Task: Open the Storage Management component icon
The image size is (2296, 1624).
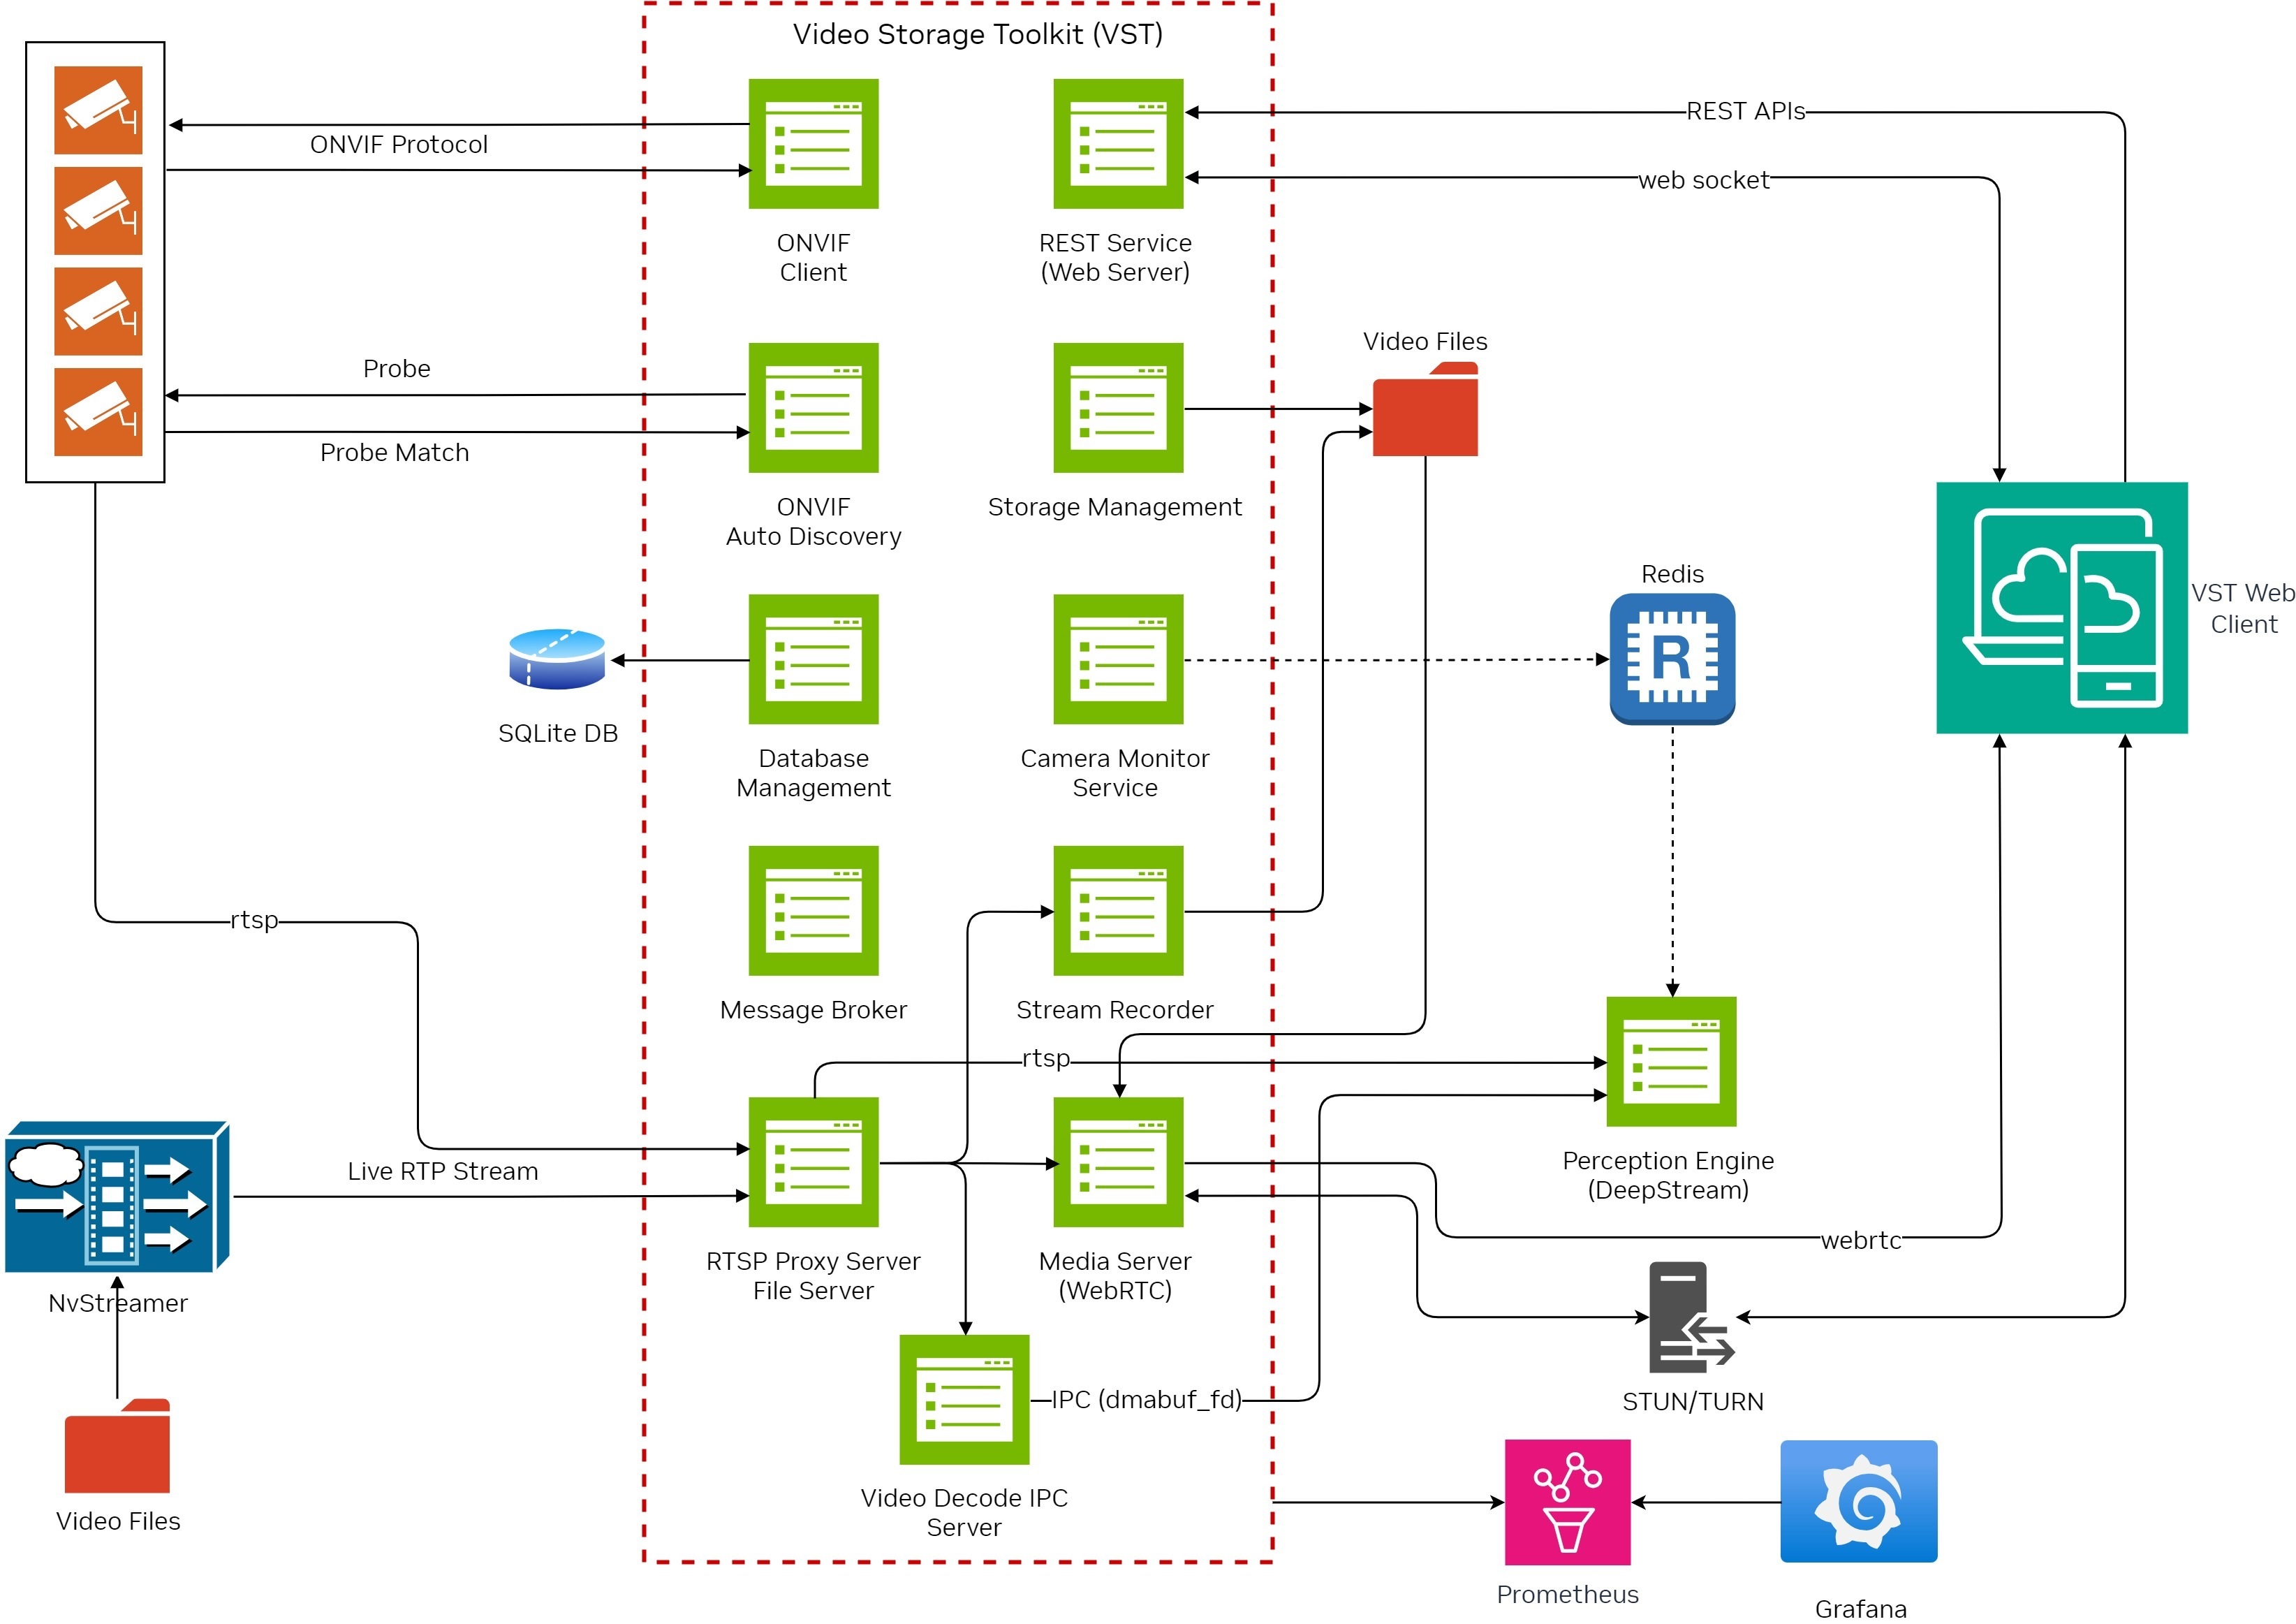Action: pyautogui.click(x=1117, y=410)
